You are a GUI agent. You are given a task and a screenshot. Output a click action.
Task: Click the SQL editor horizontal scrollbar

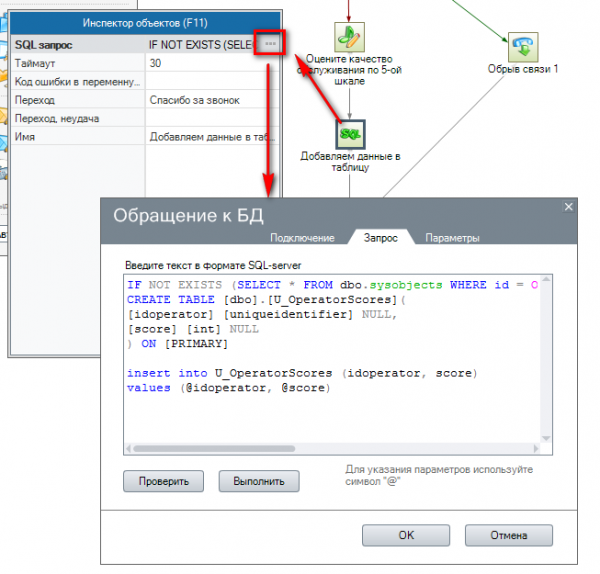(x=330, y=449)
